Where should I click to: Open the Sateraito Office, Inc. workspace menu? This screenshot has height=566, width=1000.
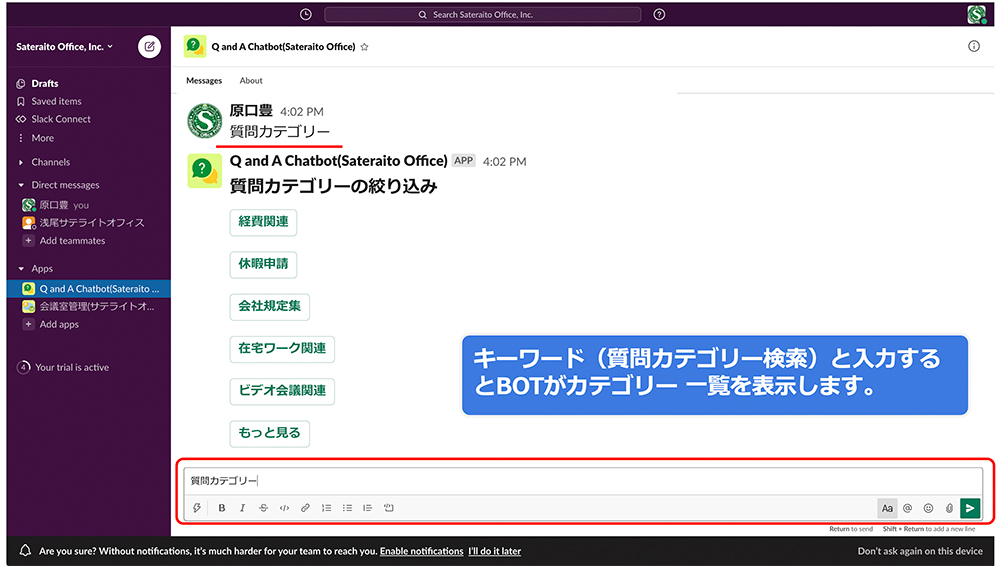click(x=64, y=47)
